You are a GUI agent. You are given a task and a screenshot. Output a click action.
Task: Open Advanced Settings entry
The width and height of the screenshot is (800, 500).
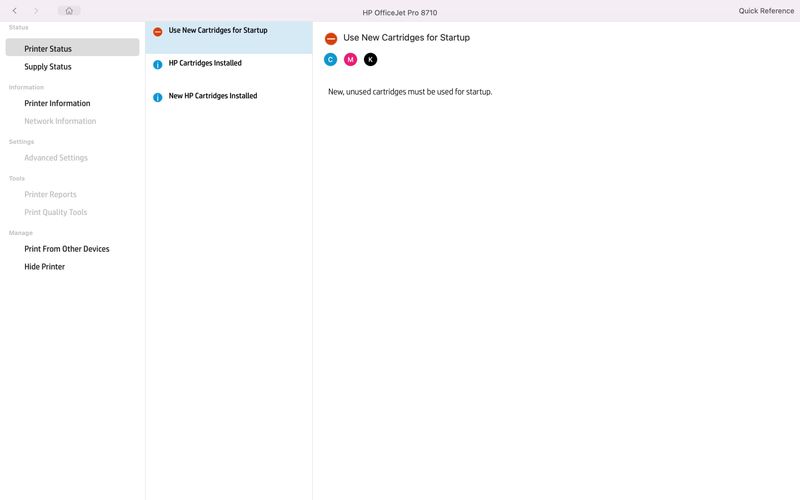coord(56,158)
